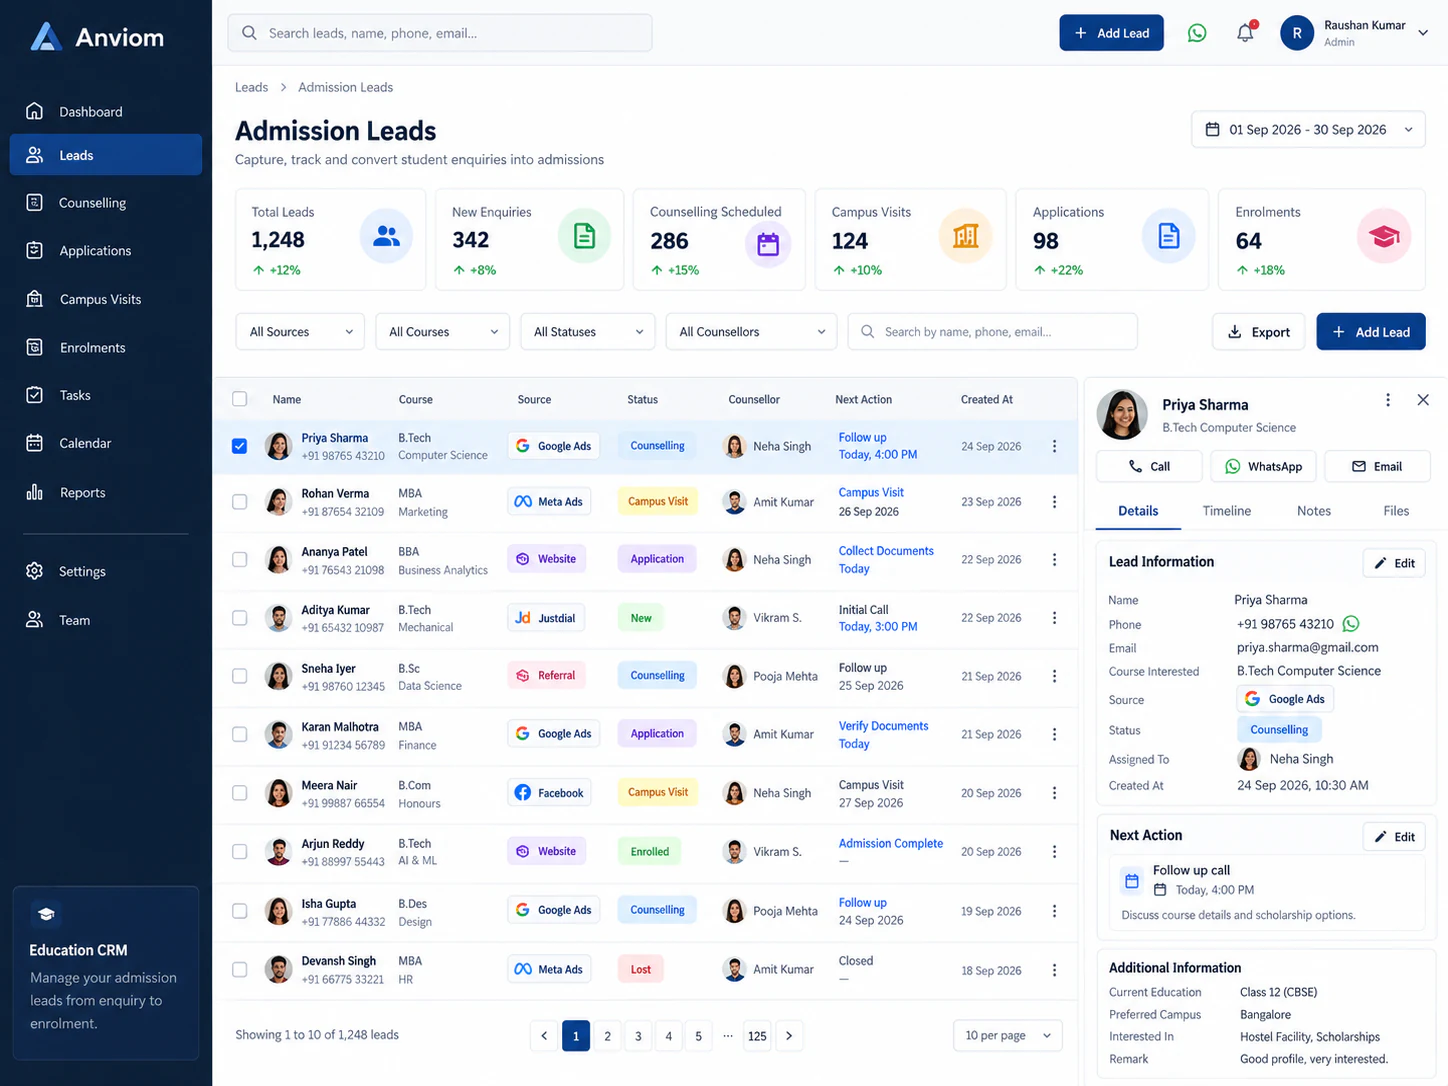Open more options in Priya Sharma panel
This screenshot has height=1086, width=1448.
click(1387, 400)
